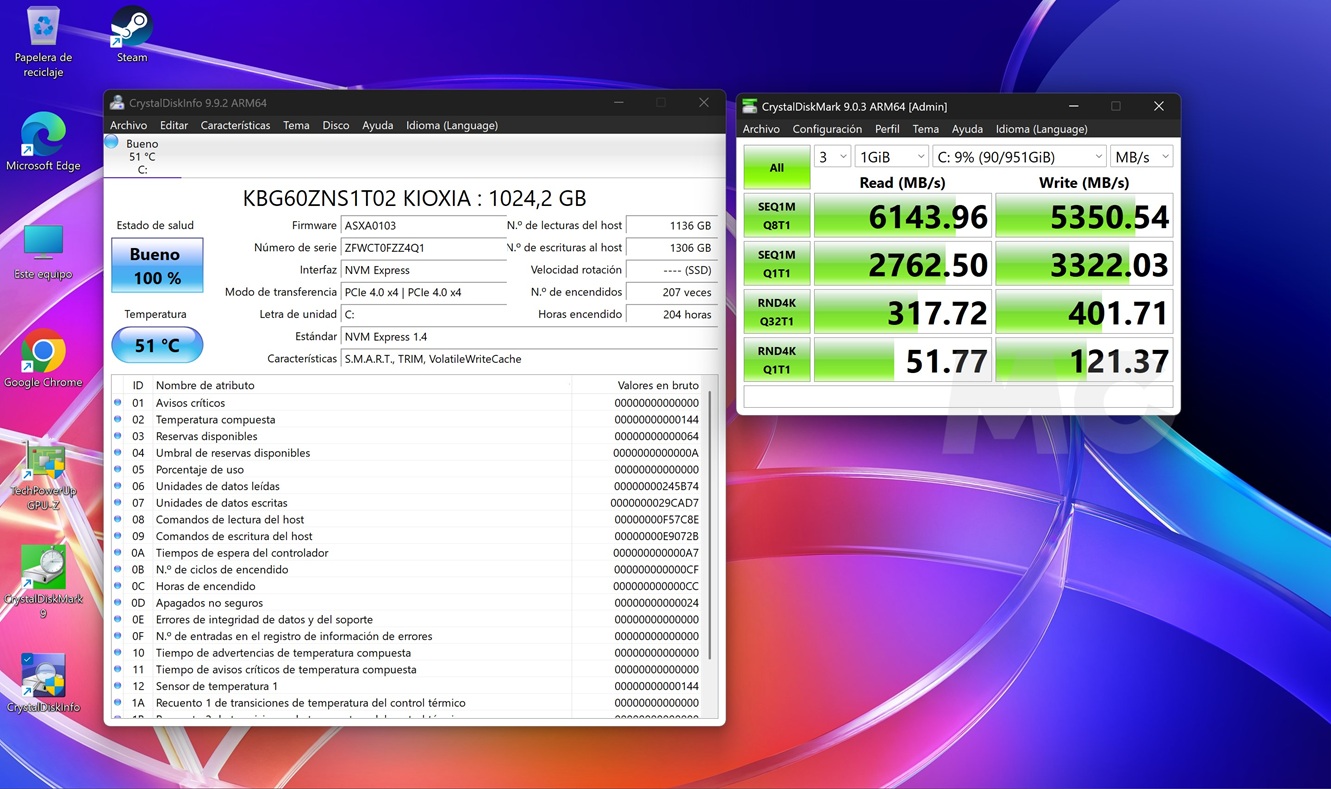
Task: Click the status dot beside Horas de encendido
Action: [117, 586]
